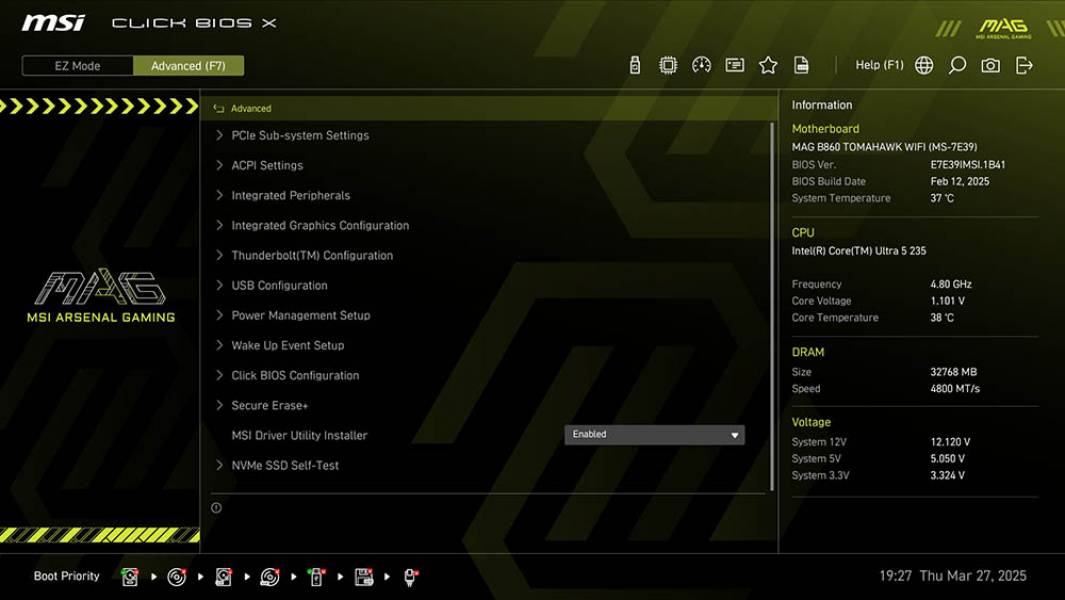Expand Wake Up Event Setup chevron
Screen dimensions: 1065x600
(x=219, y=345)
